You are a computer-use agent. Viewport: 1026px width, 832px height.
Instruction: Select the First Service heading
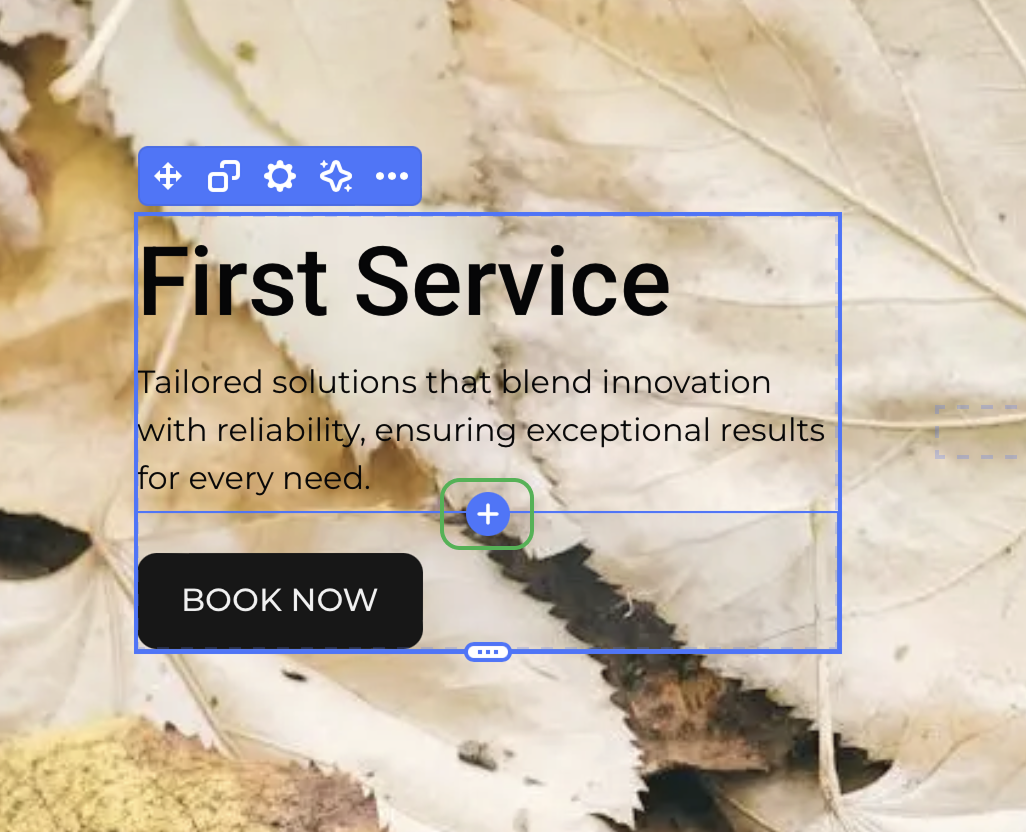[x=404, y=281]
